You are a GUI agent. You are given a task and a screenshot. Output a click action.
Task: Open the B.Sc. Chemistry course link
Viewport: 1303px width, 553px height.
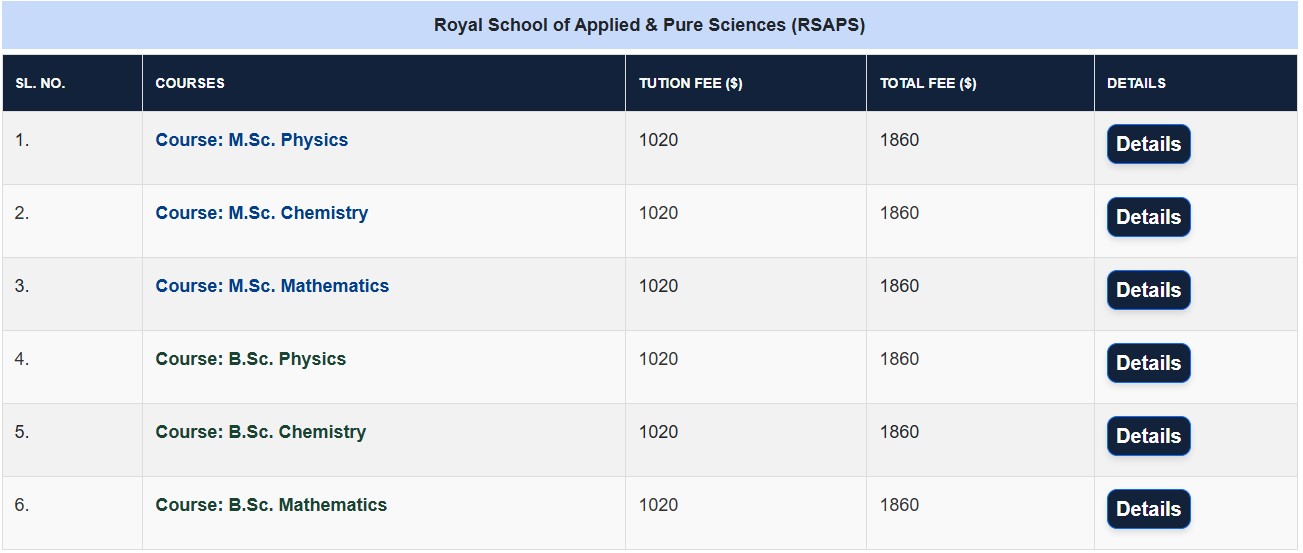click(261, 432)
